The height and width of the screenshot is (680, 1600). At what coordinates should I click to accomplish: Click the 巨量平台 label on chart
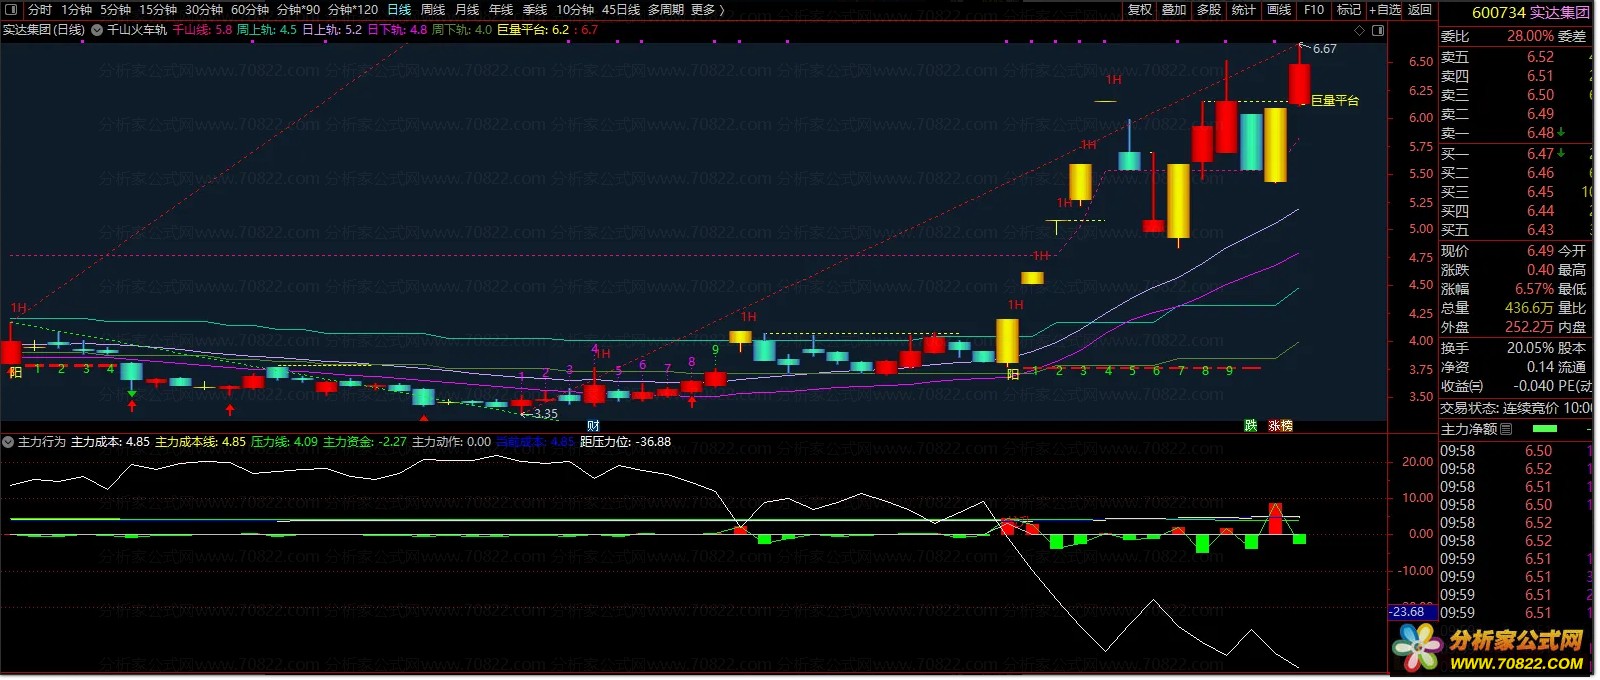(x=1335, y=101)
